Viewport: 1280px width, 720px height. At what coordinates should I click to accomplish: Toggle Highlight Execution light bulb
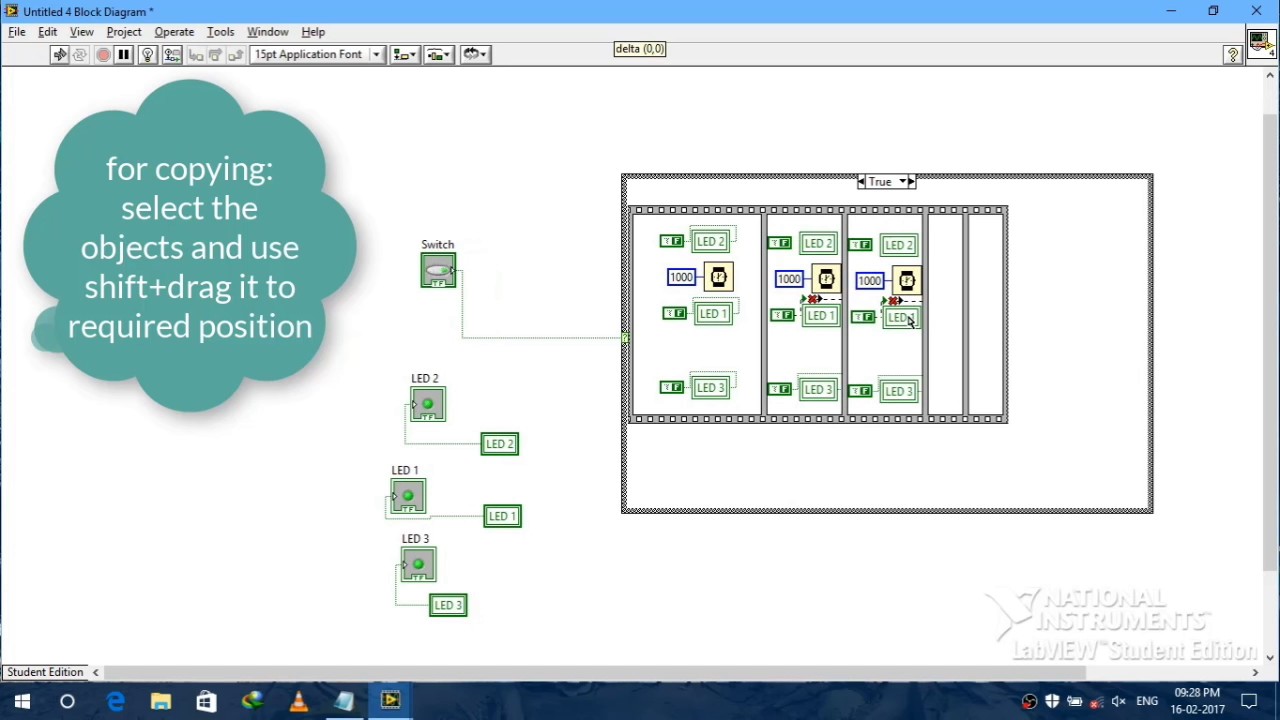point(148,55)
